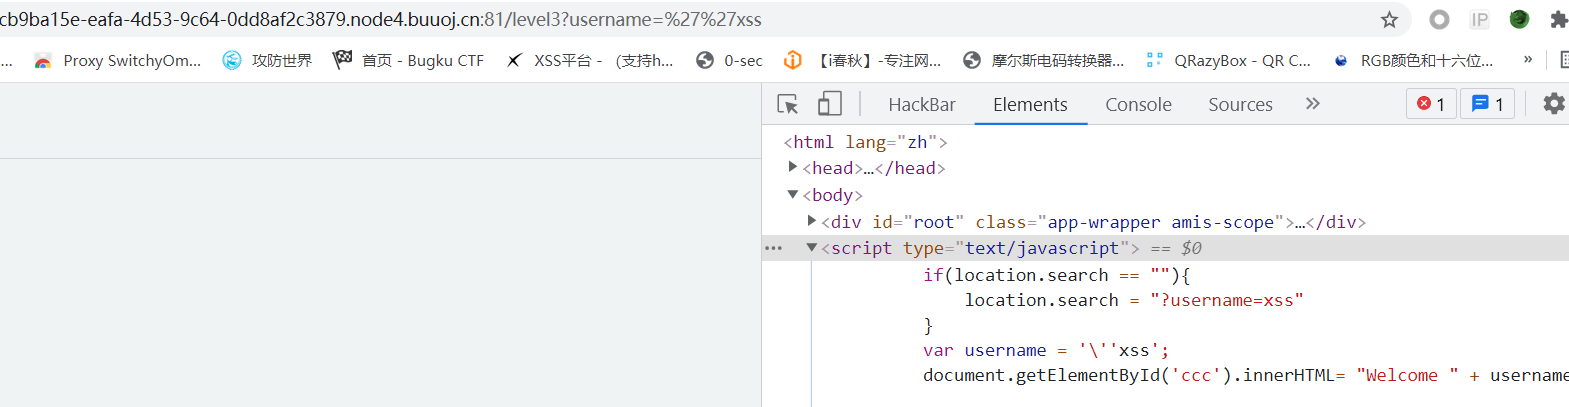The height and width of the screenshot is (407, 1569).
Task: Click the gray circle extension icon
Action: (1439, 20)
